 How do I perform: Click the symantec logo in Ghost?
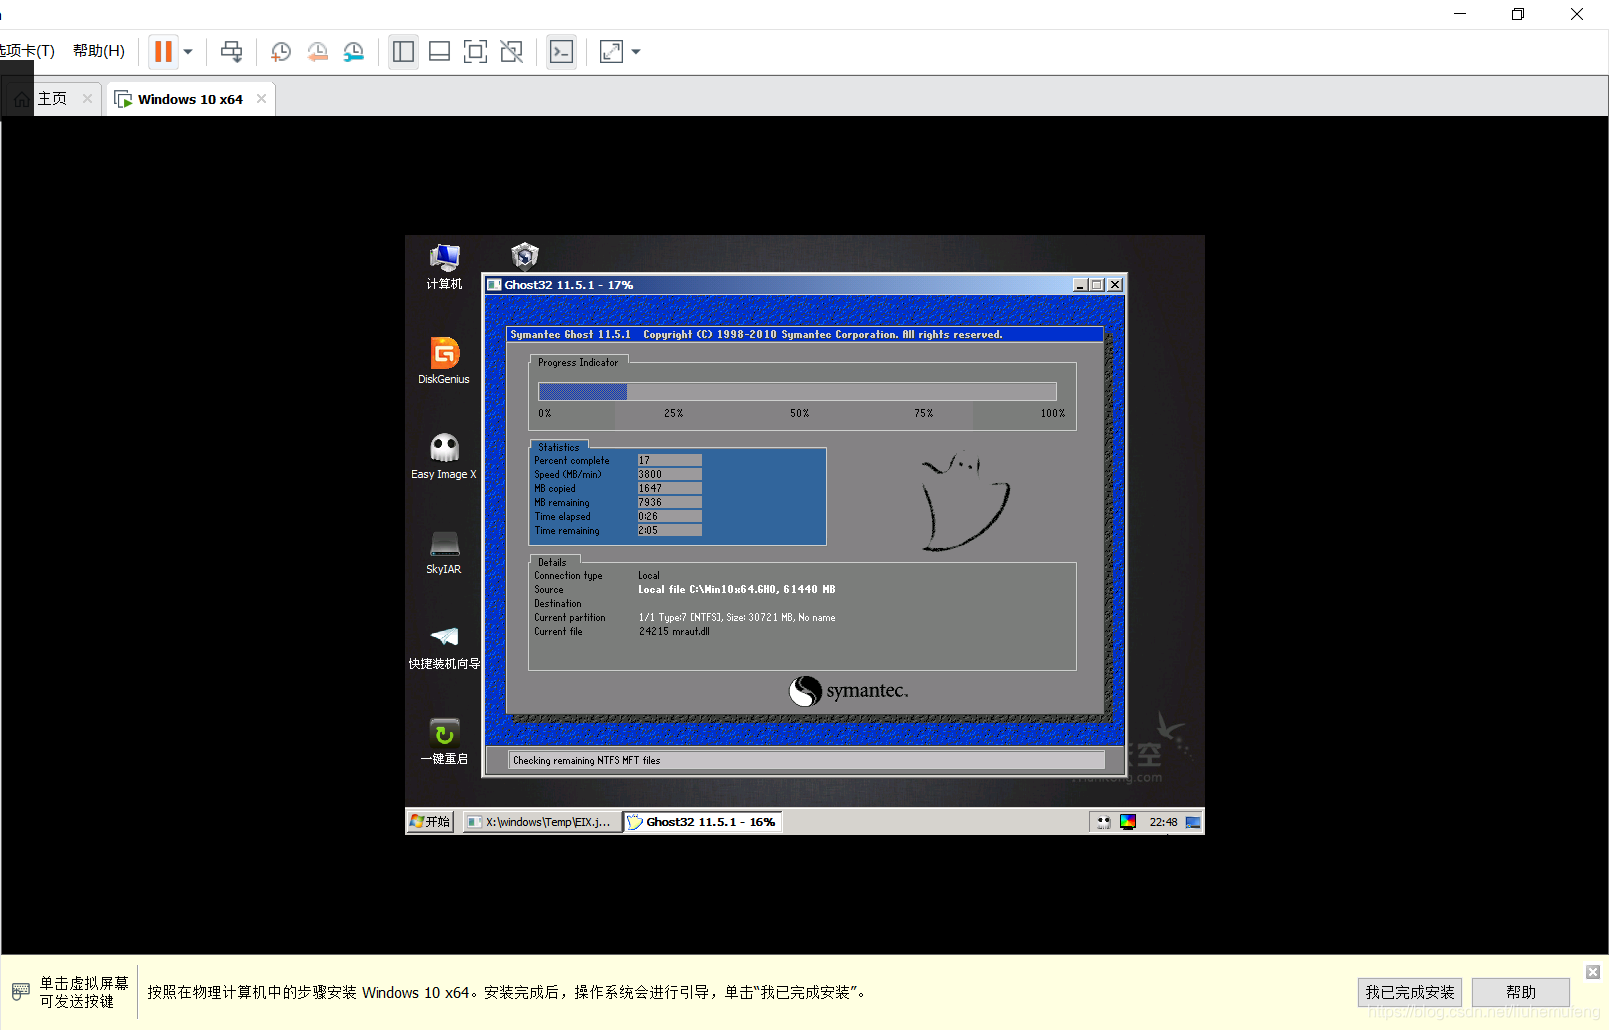pyautogui.click(x=849, y=691)
